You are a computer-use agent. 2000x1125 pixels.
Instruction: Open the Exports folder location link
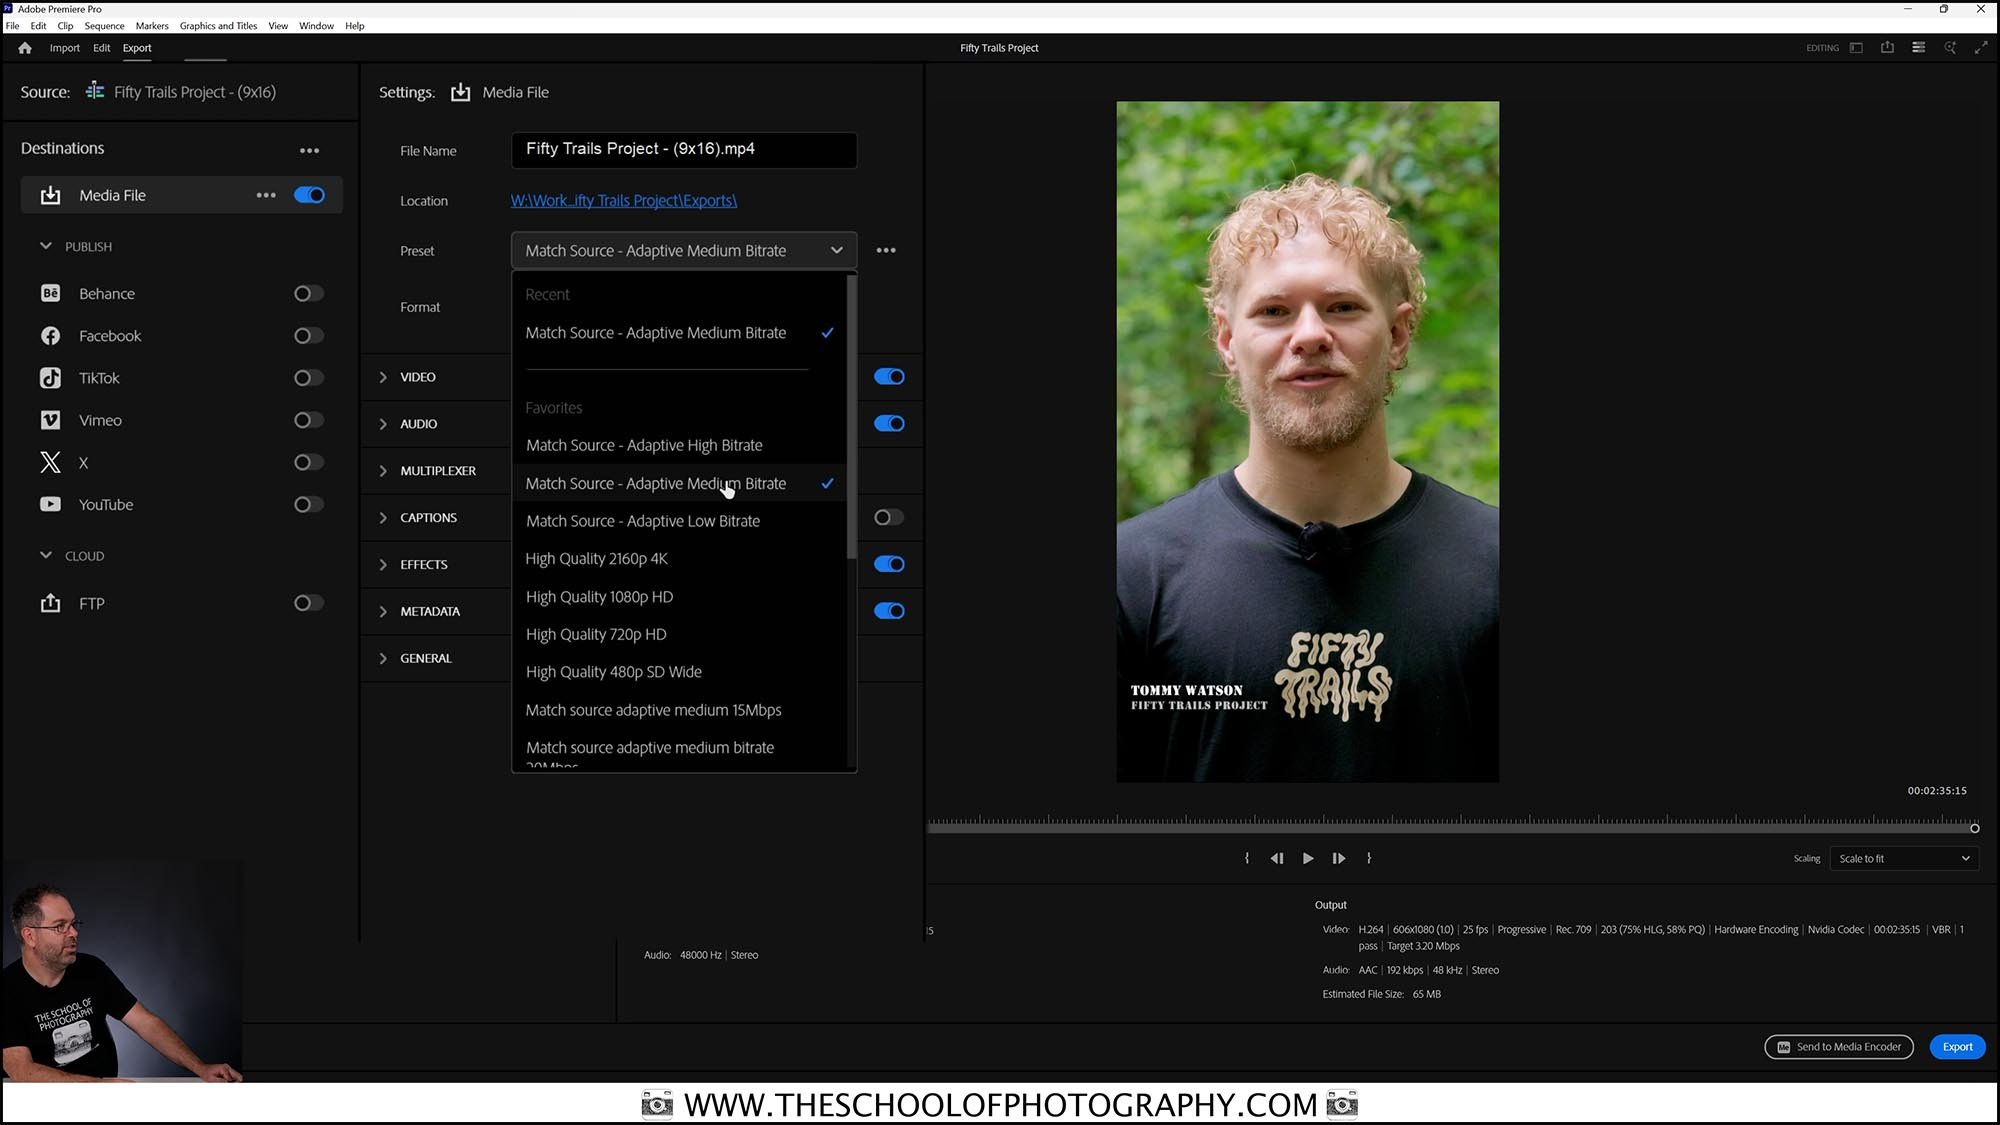pyautogui.click(x=623, y=200)
